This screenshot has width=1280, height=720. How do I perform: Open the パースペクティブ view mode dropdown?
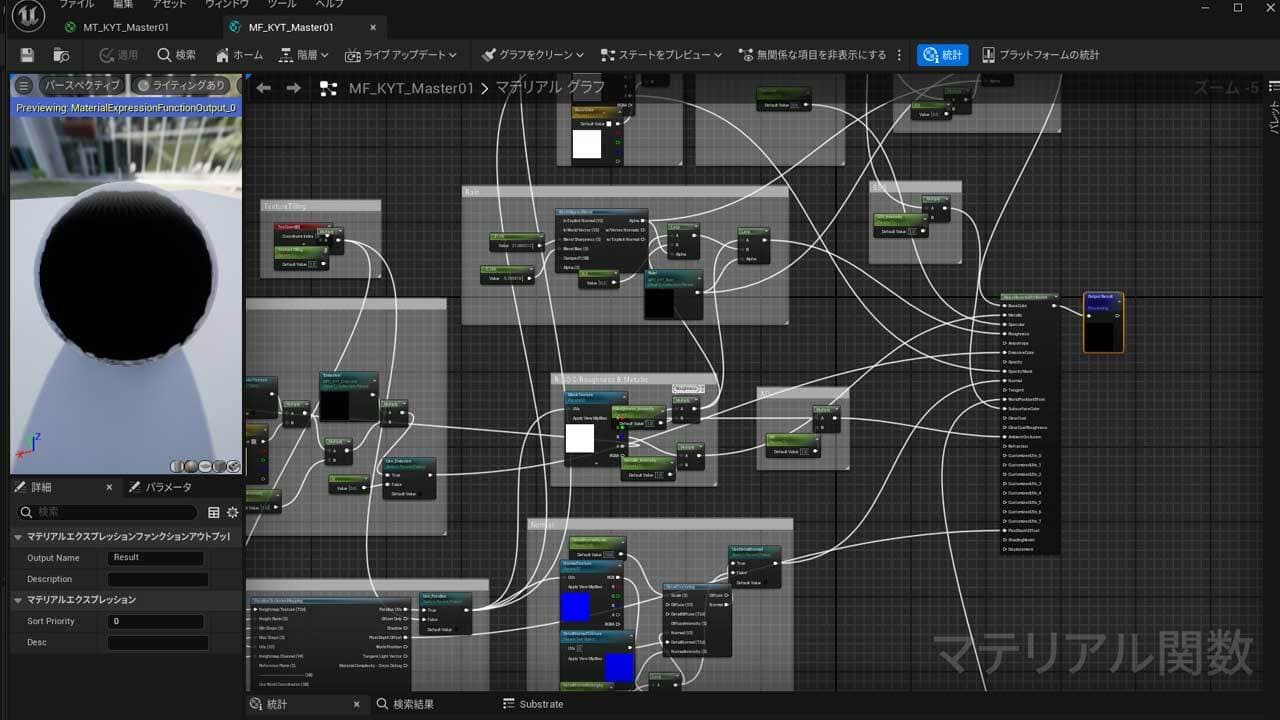[x=82, y=86]
